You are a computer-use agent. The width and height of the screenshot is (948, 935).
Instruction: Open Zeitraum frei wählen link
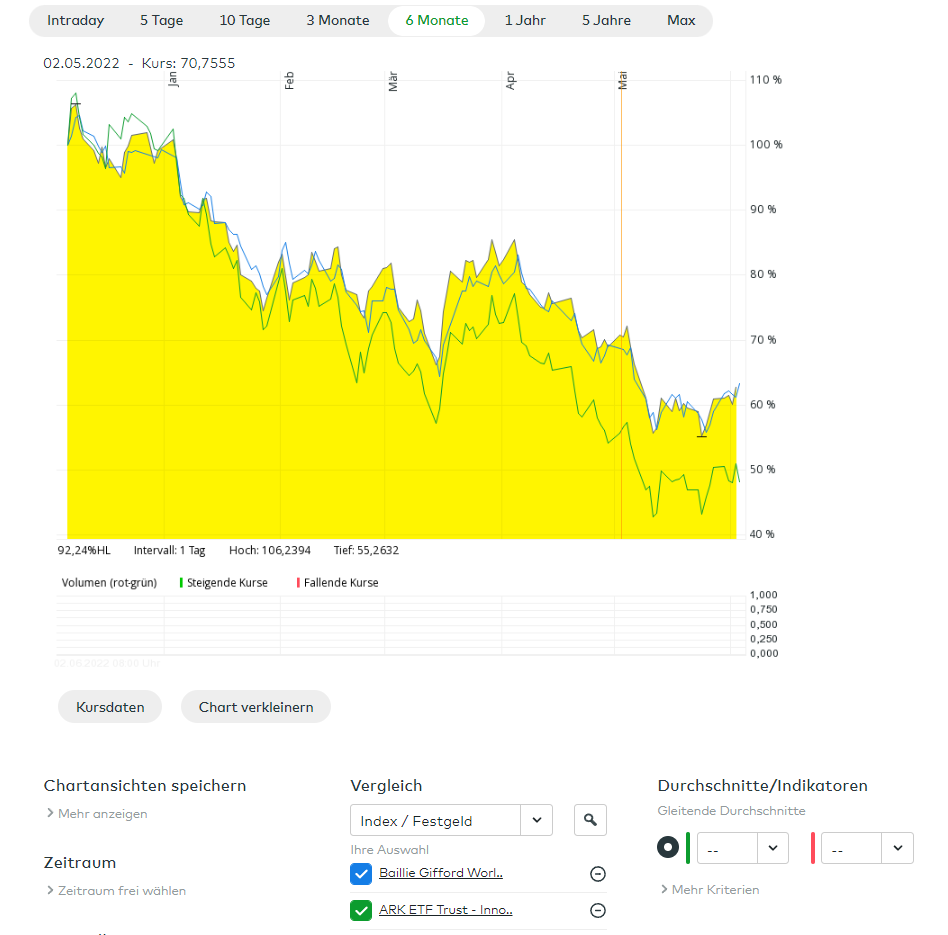(x=121, y=891)
